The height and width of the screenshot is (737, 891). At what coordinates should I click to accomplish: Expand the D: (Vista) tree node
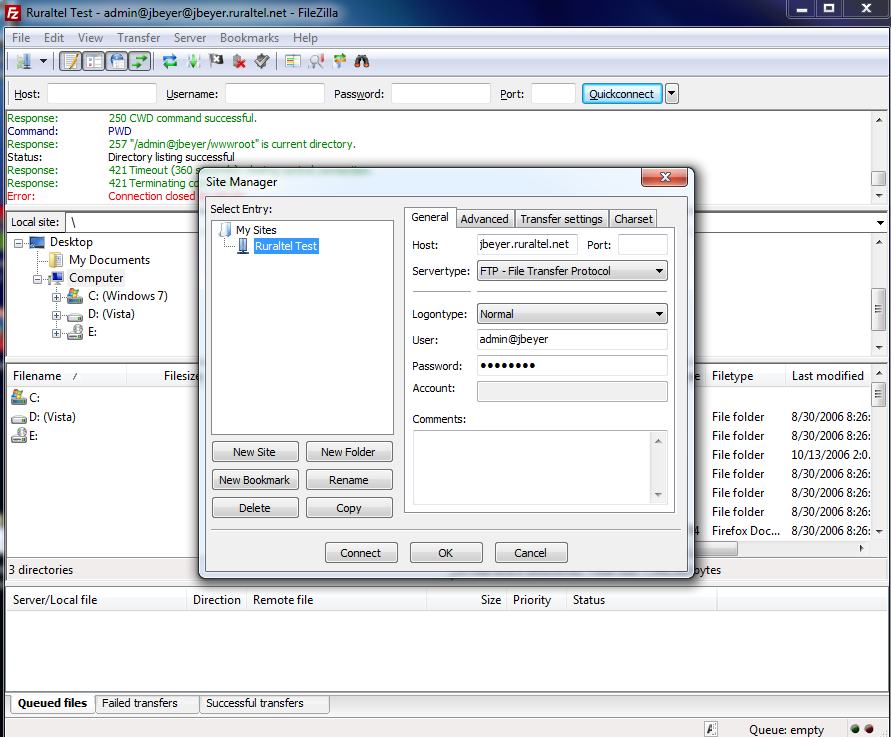pyautogui.click(x=56, y=315)
